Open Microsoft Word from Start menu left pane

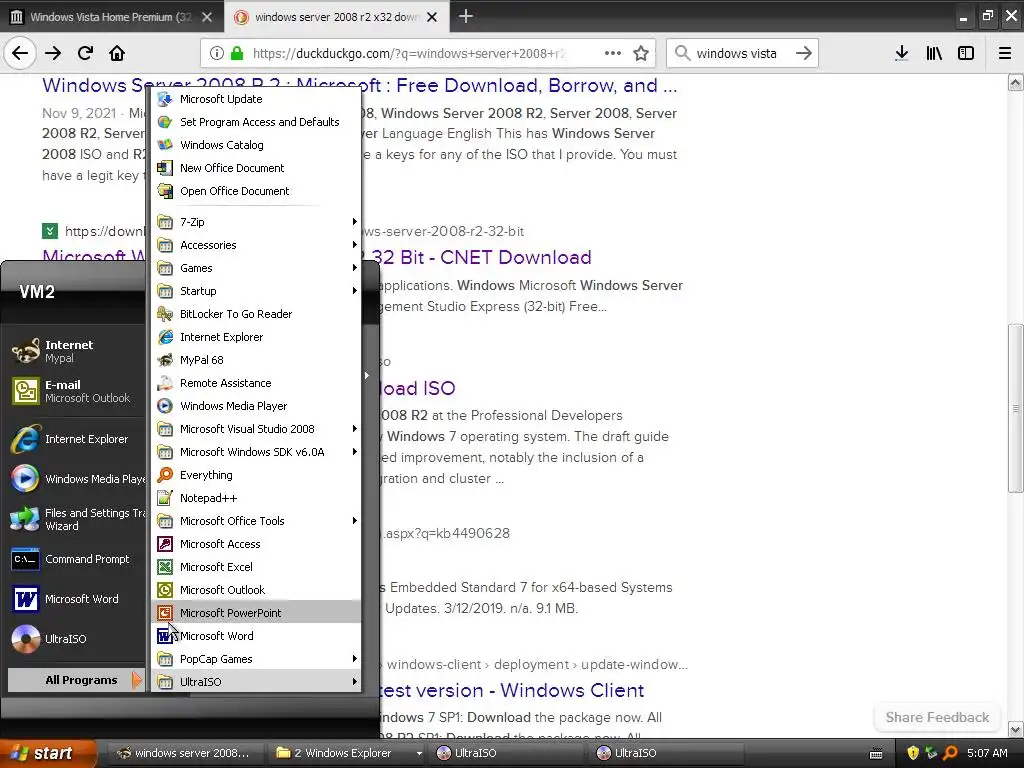click(x=76, y=599)
